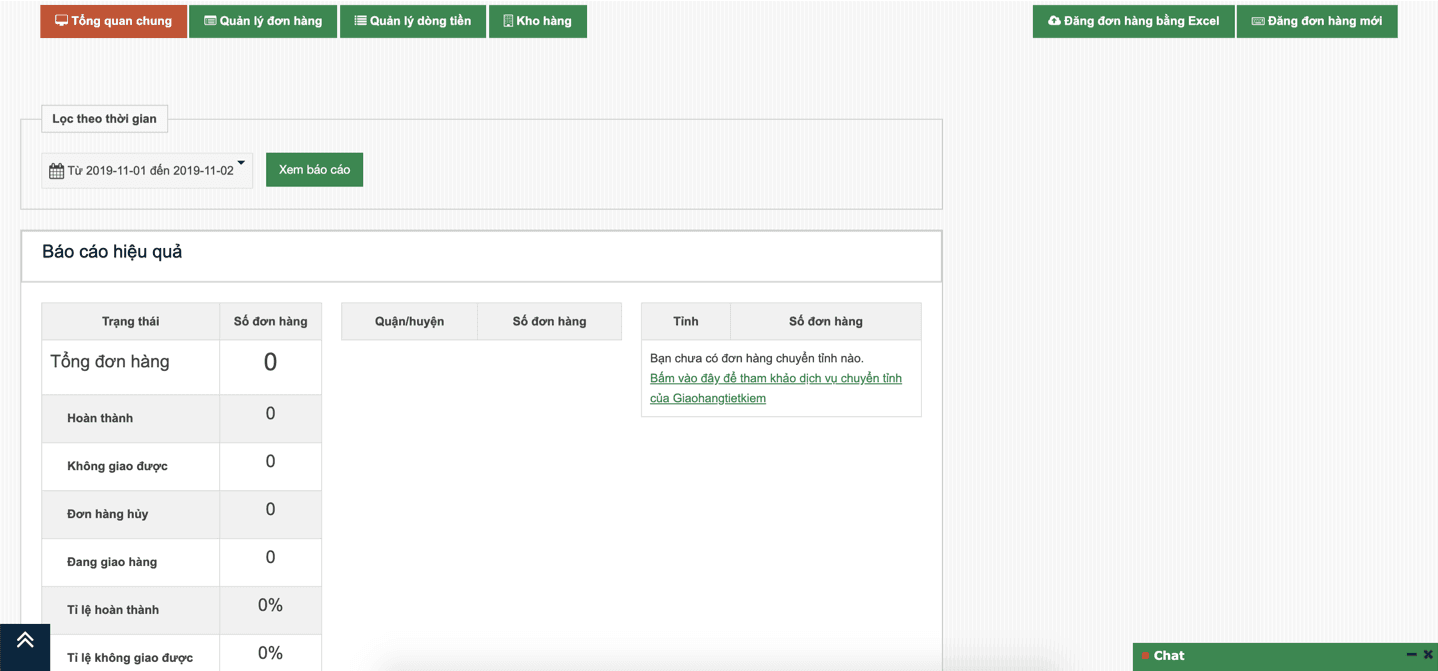
Task: Select the Tổng đơn hàng row label
Action: [110, 362]
